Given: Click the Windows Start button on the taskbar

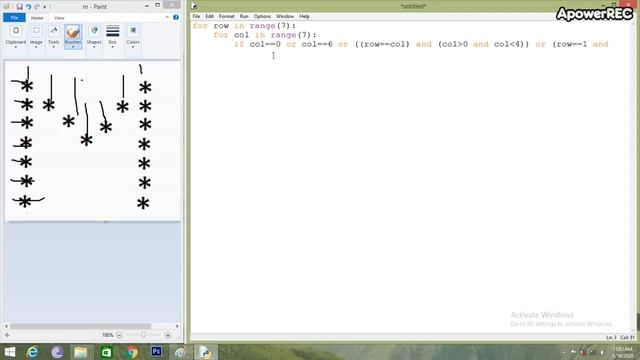Looking at the screenshot, I should [x=9, y=352].
